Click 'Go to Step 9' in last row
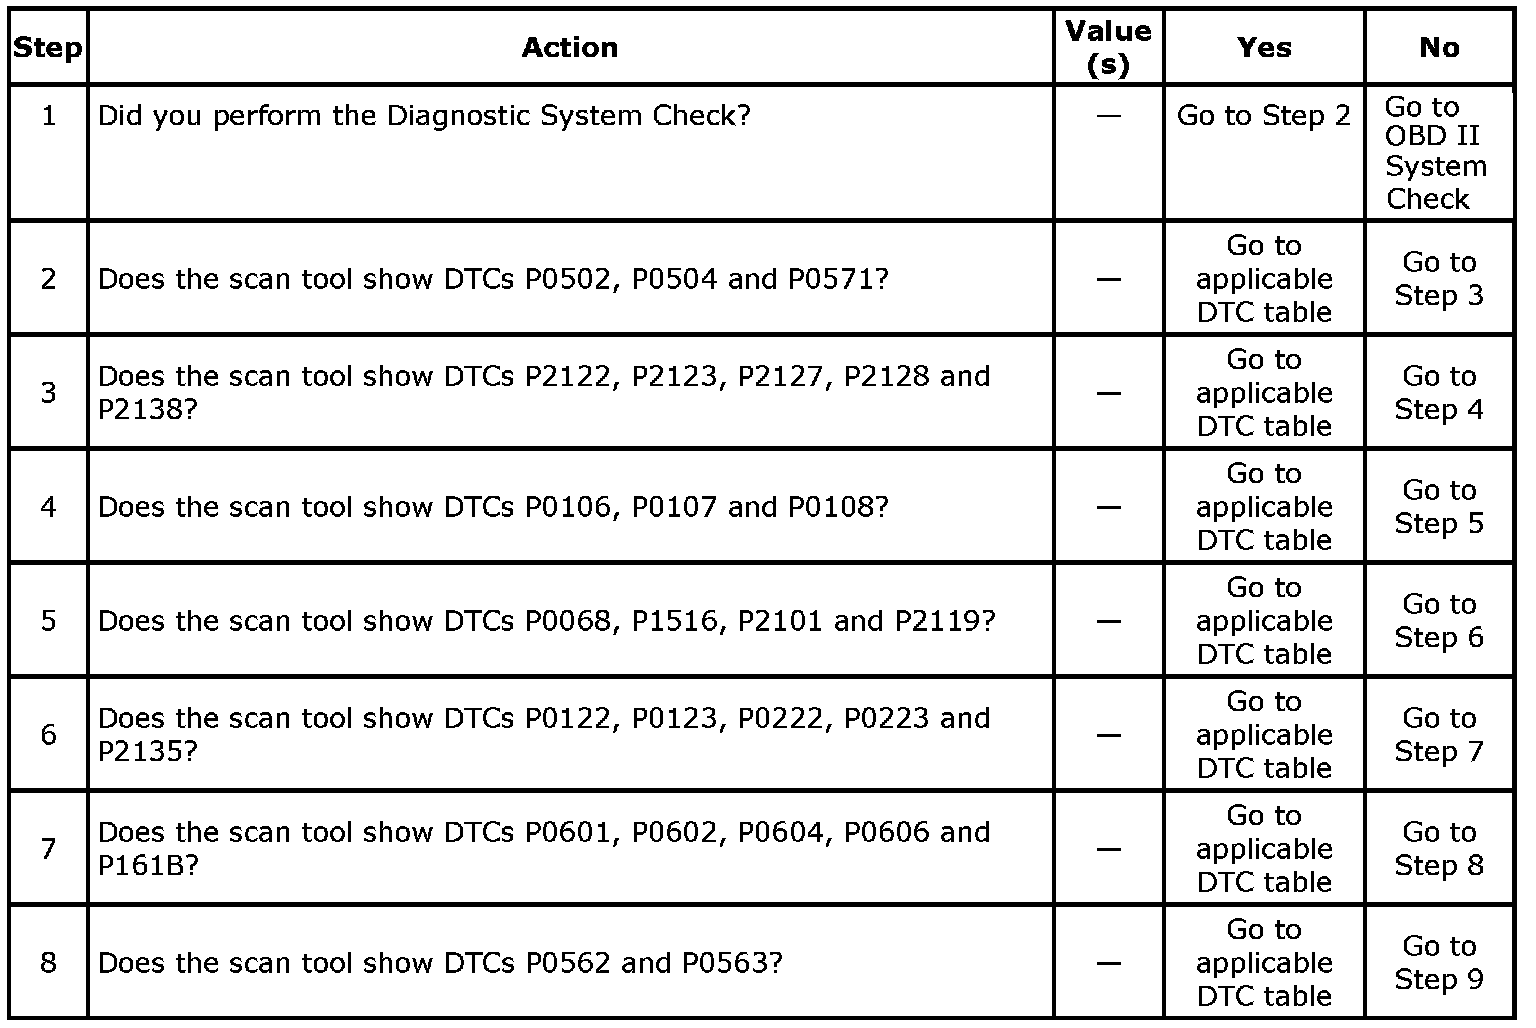The height and width of the screenshot is (1028, 1536). tap(1439, 963)
